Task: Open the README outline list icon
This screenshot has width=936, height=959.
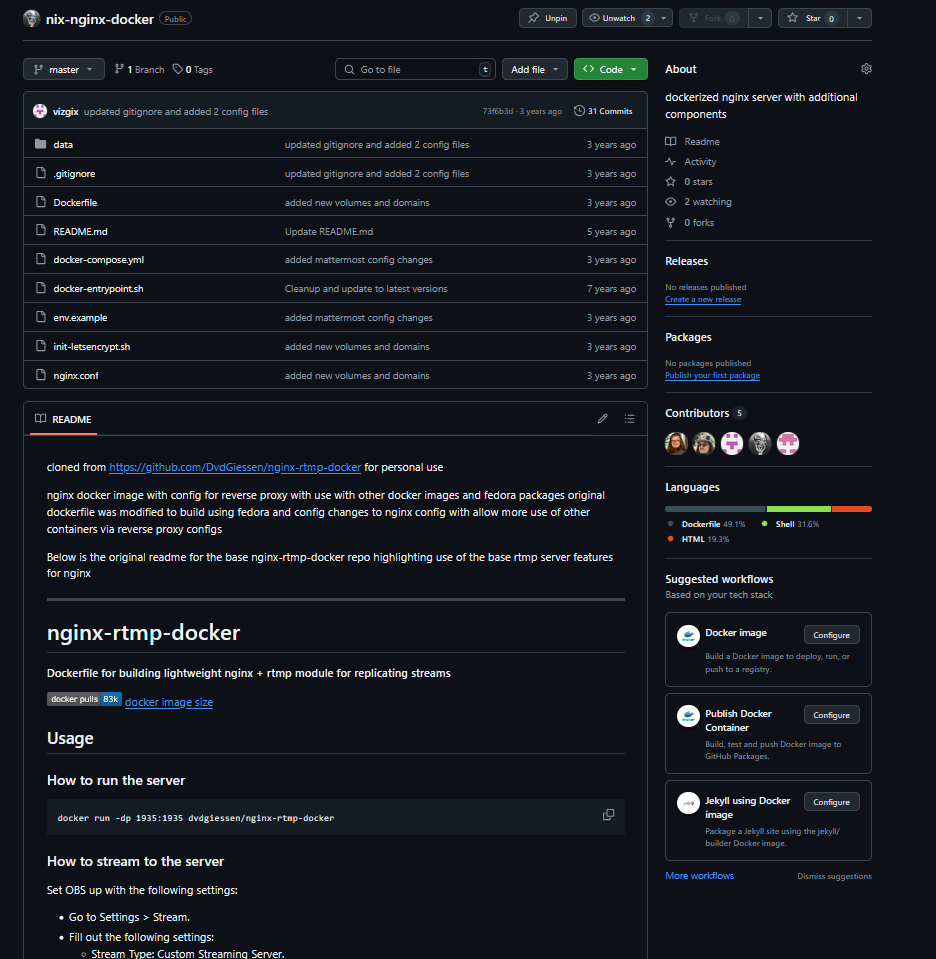Action: click(x=629, y=418)
